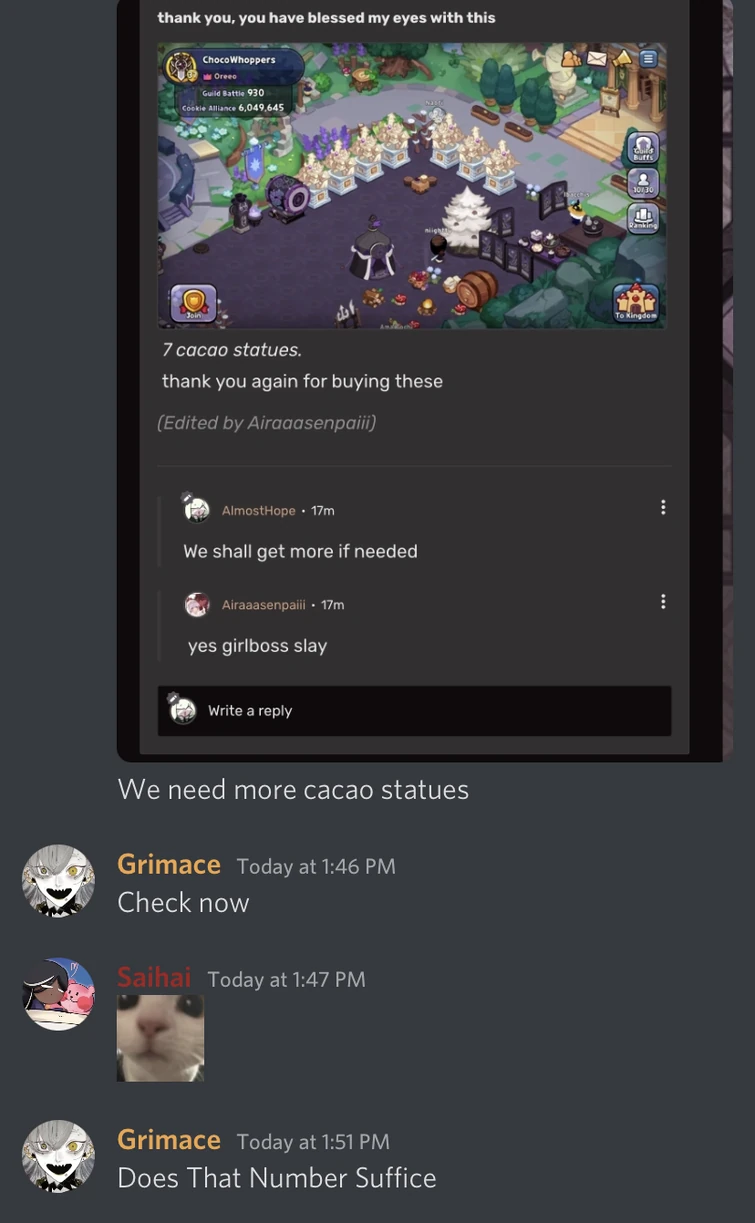The width and height of the screenshot is (755, 1223).
Task: Tap the To Kingdom castle icon
Action: [x=636, y=303]
